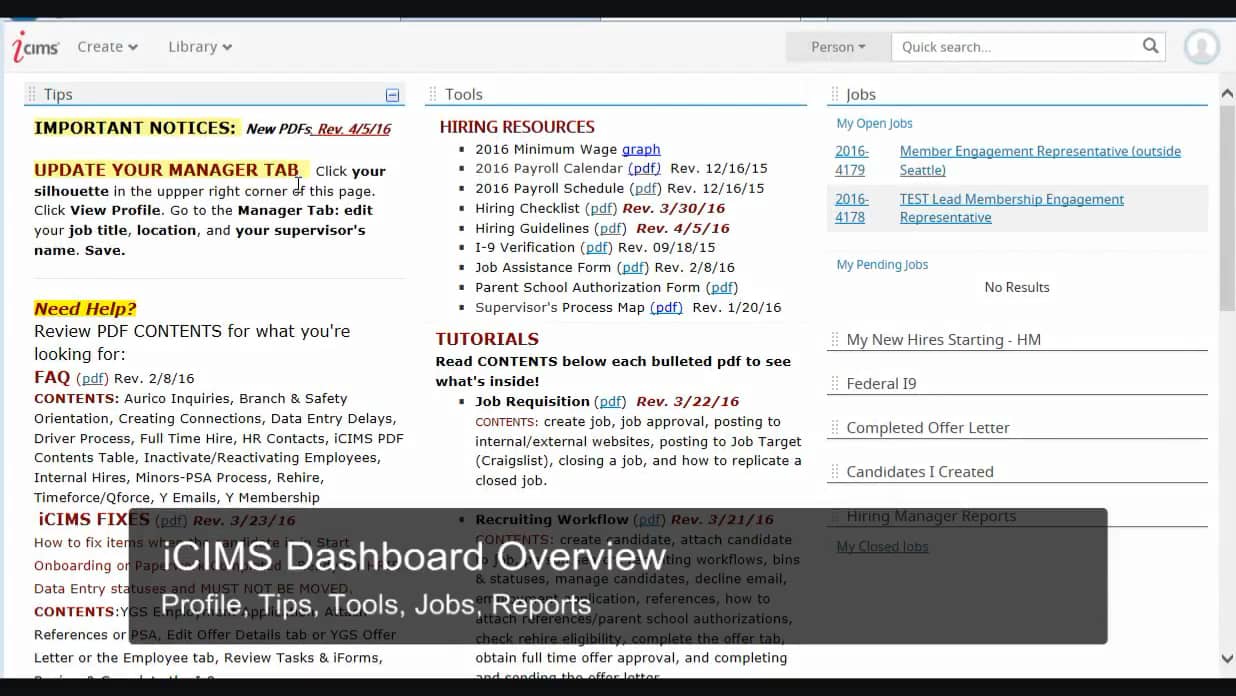Click drag handle beside My New Hires Starting

[x=834, y=339]
